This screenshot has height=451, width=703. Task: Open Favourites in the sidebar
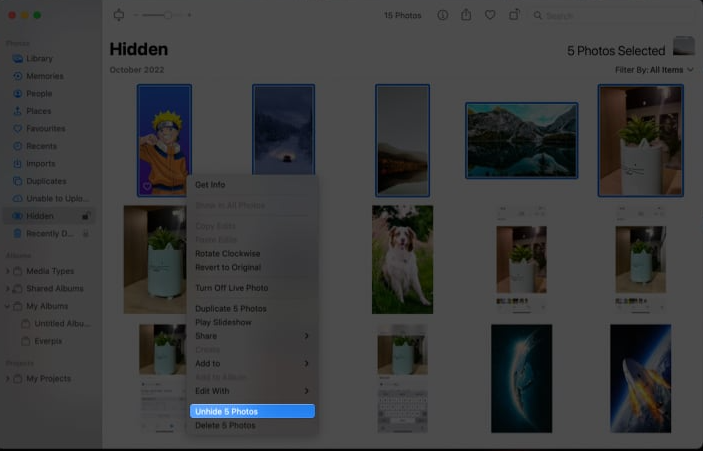point(49,129)
